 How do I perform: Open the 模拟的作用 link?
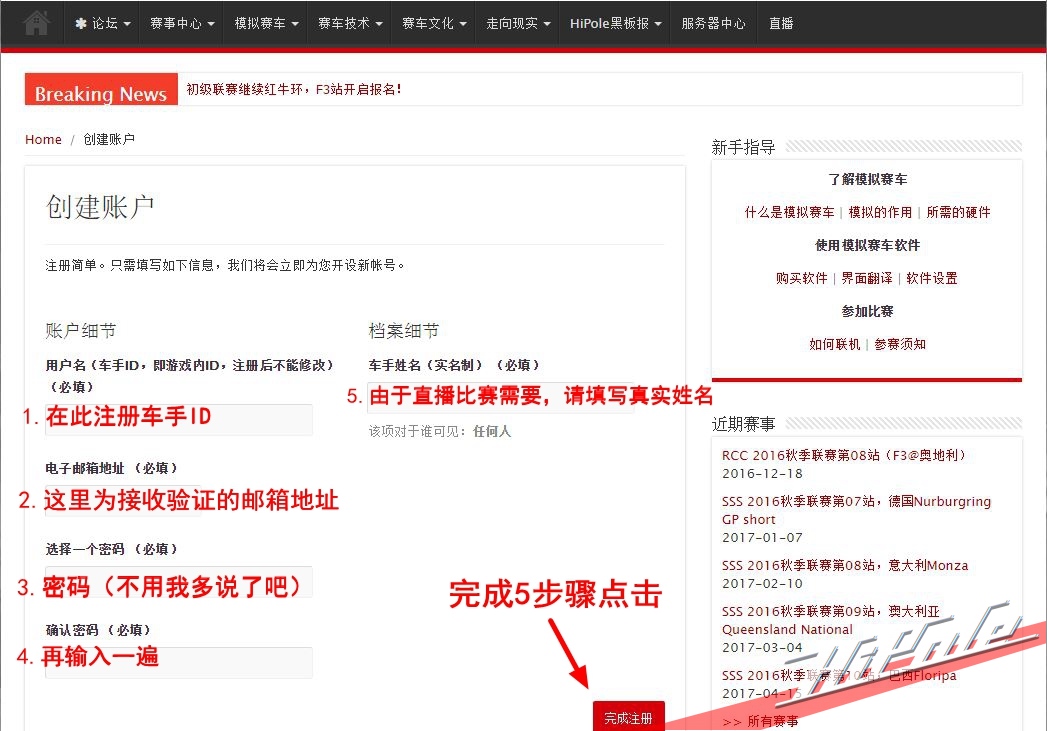[880, 212]
